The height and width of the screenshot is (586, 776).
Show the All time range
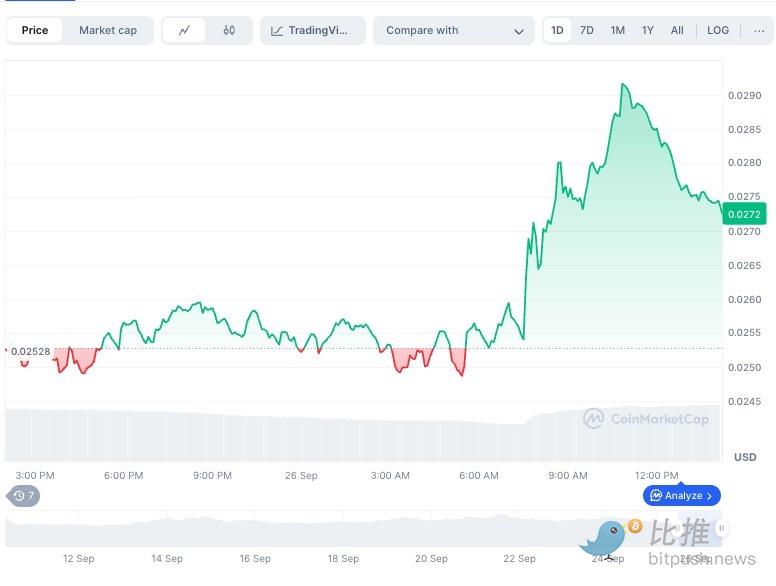point(677,30)
